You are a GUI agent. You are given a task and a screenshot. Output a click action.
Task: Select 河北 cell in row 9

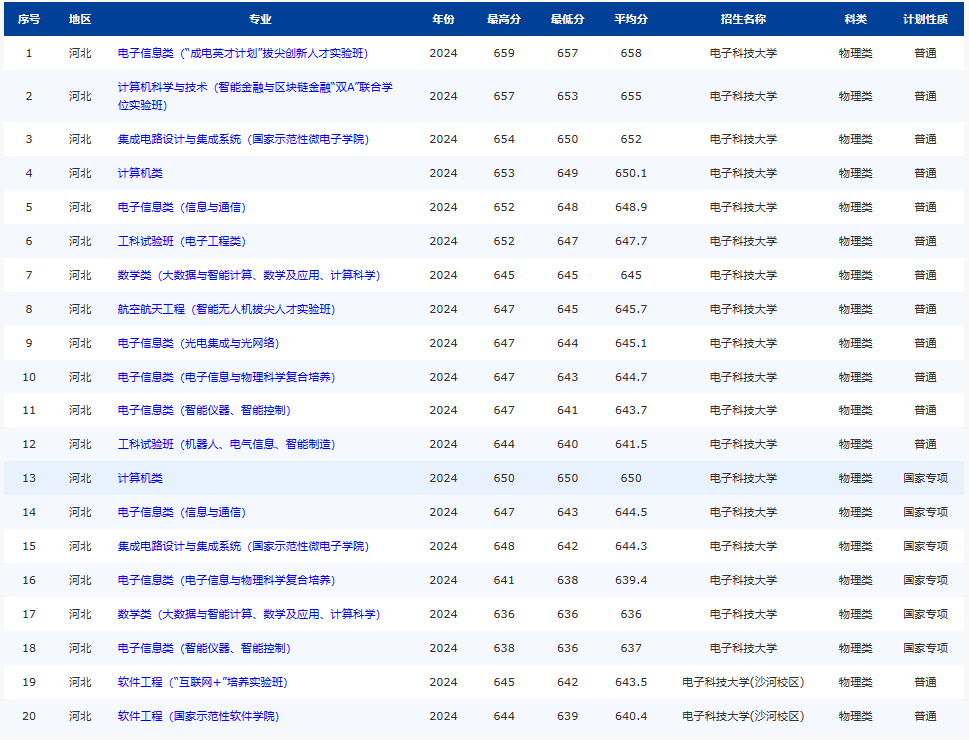80,343
